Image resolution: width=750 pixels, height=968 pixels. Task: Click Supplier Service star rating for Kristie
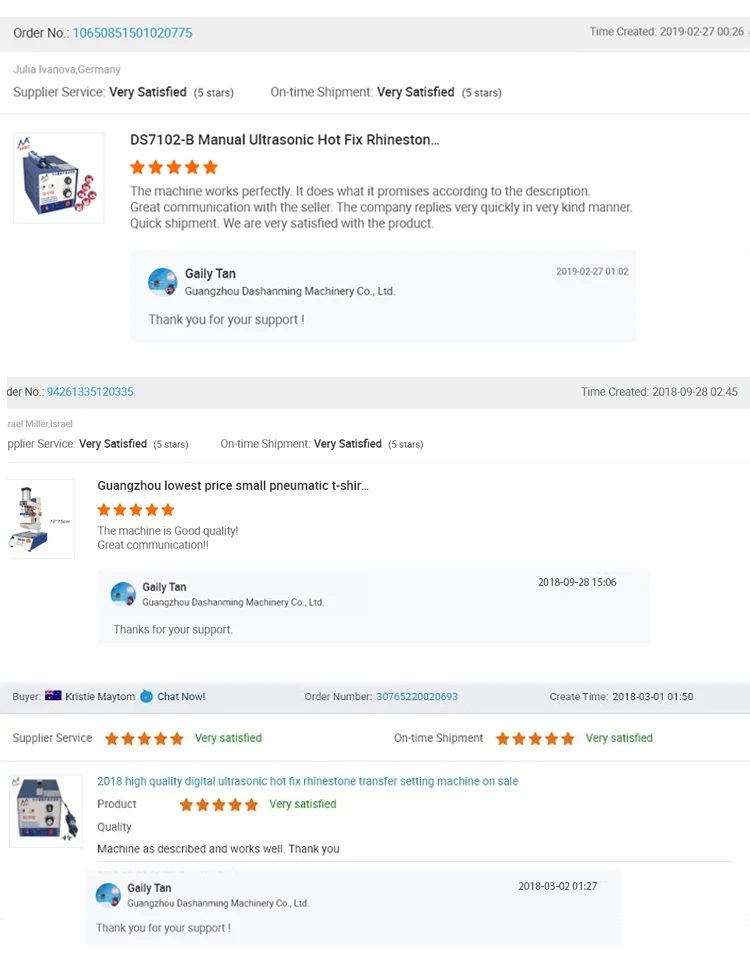tap(144, 738)
